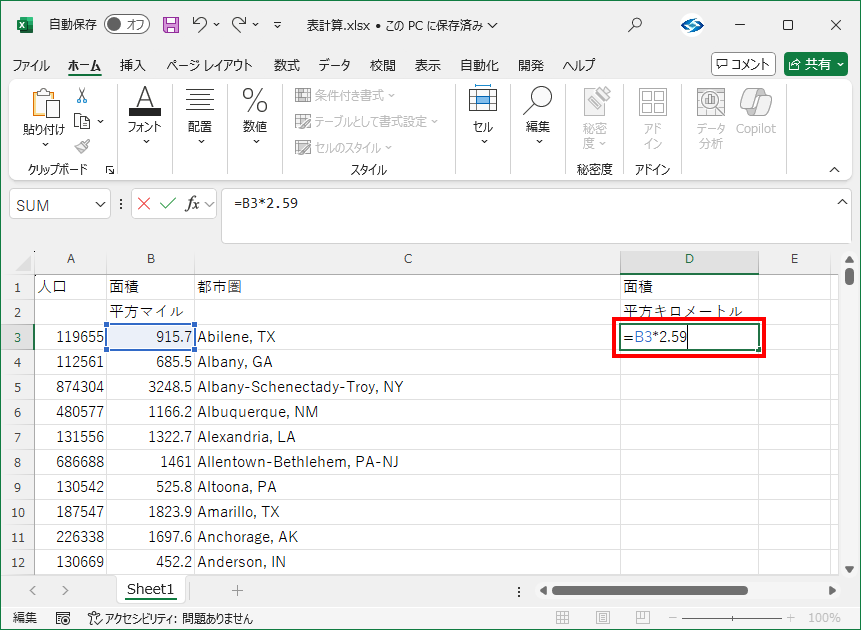Cancel formula entry with the red X
The width and height of the screenshot is (861, 630).
tap(144, 204)
